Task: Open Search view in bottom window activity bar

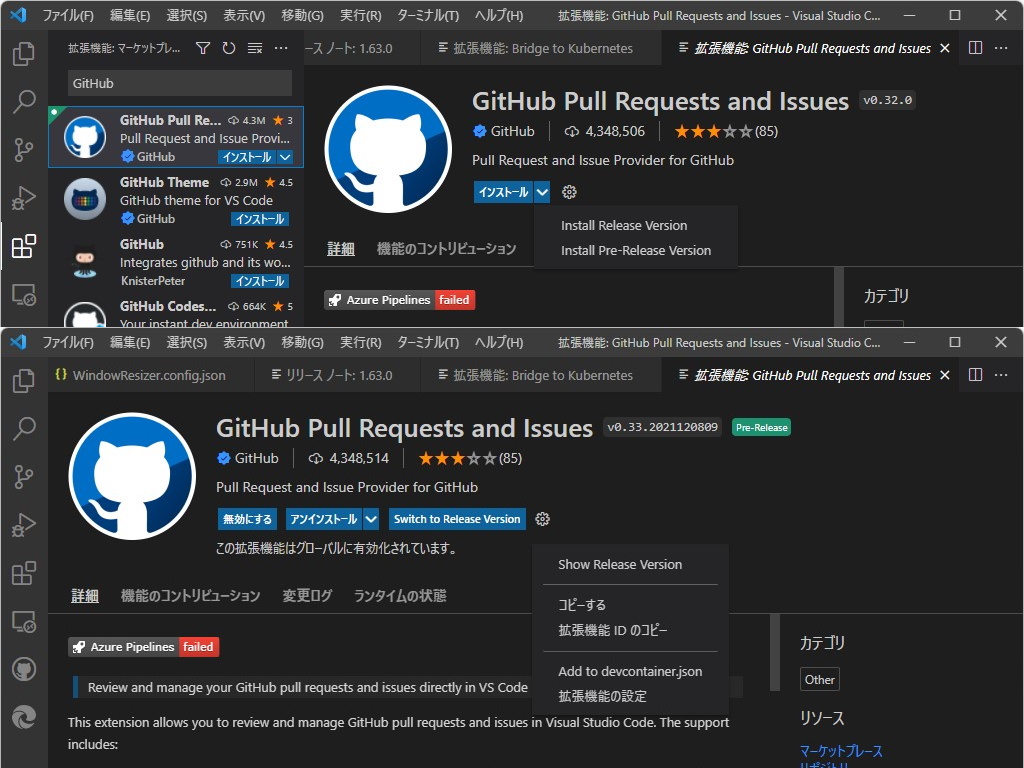Action: tap(24, 428)
